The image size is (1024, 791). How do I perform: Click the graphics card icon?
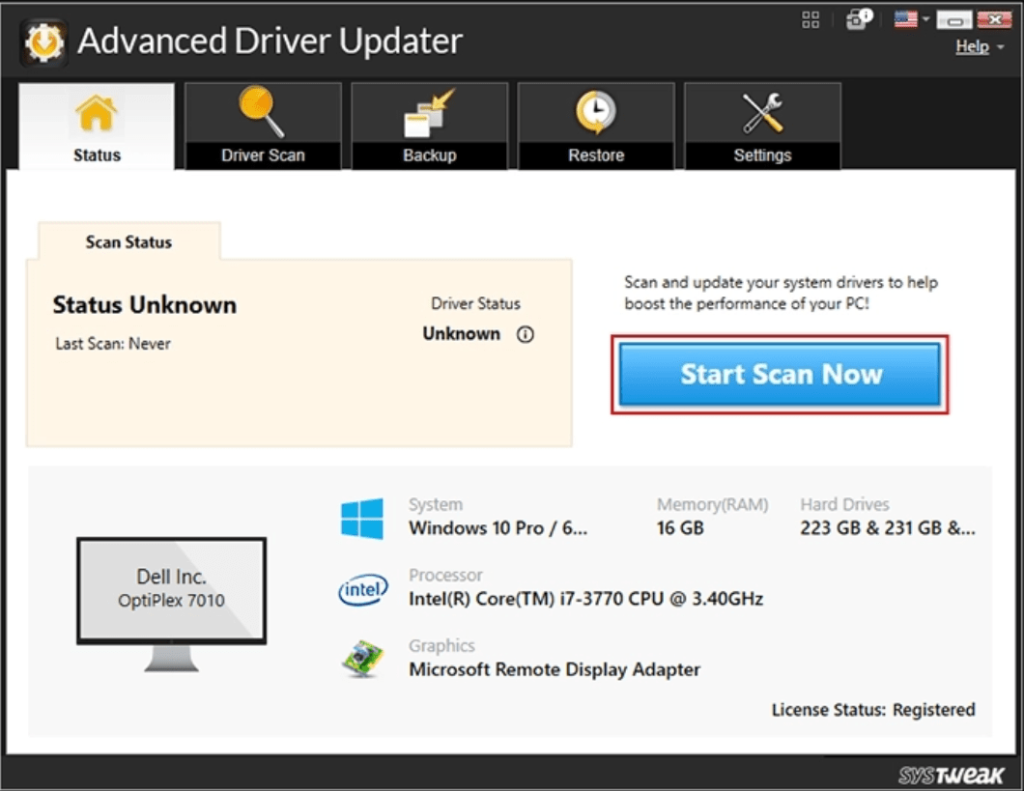point(362,659)
